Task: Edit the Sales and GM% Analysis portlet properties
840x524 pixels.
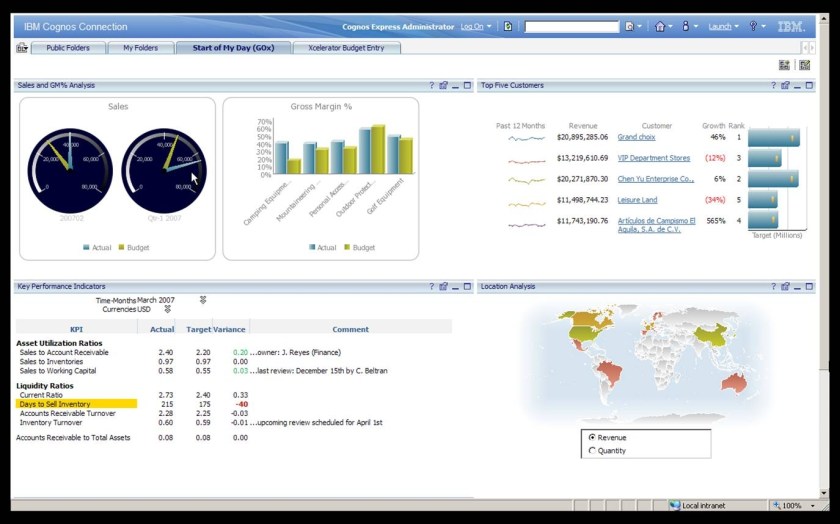Action: (444, 85)
